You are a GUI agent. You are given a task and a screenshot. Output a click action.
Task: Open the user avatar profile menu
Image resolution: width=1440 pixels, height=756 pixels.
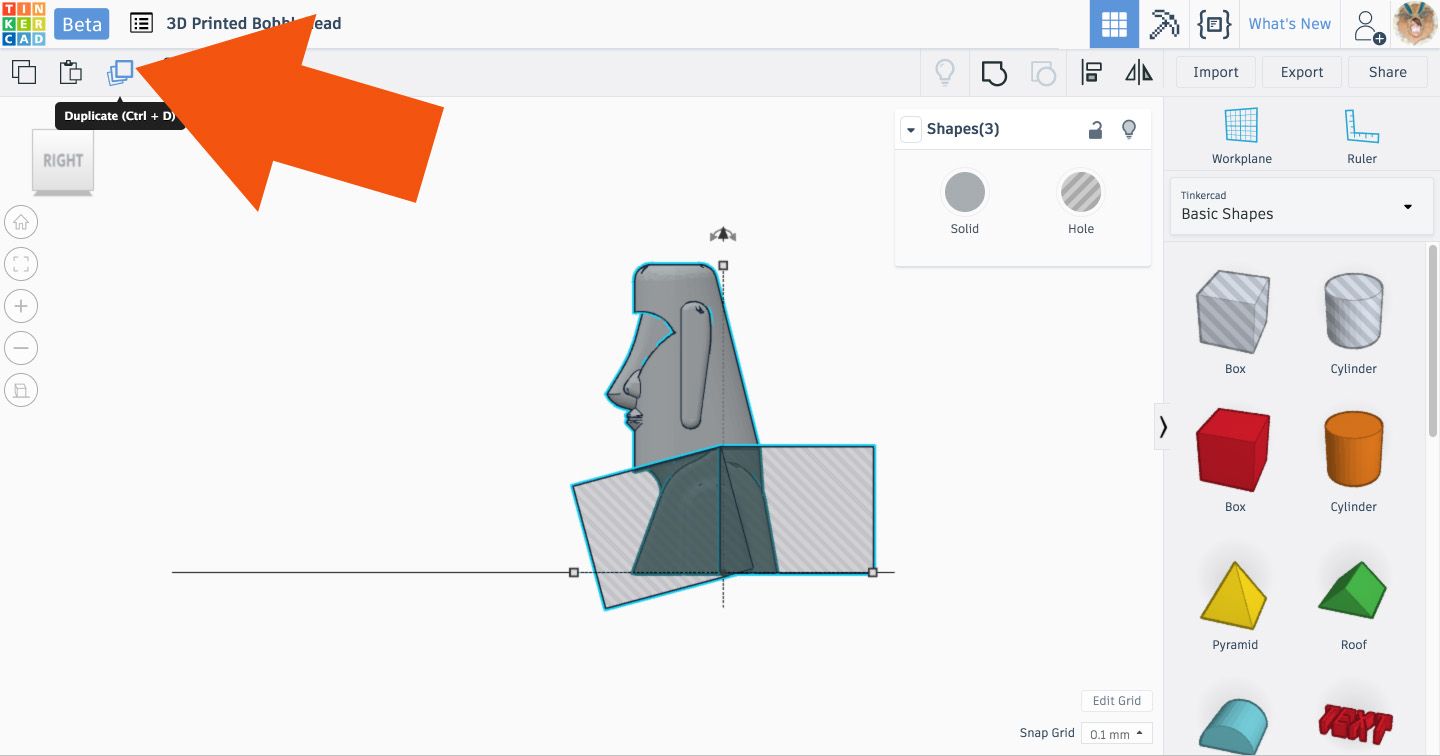click(x=1415, y=24)
